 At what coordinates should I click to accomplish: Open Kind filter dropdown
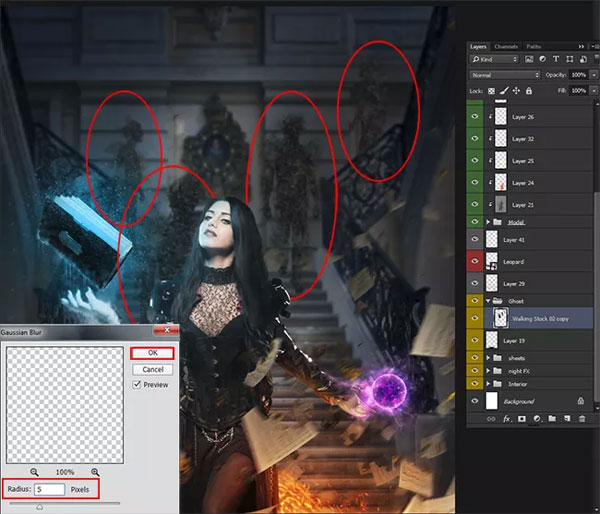click(494, 59)
